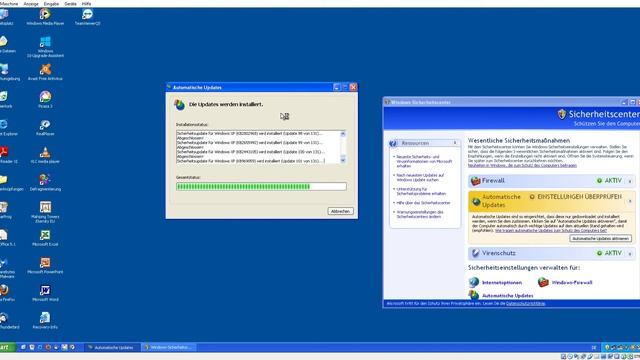The image size is (640, 360).
Task: Open Automatische Updates link under Sicherheitseinstellungen
Action: [508, 296]
